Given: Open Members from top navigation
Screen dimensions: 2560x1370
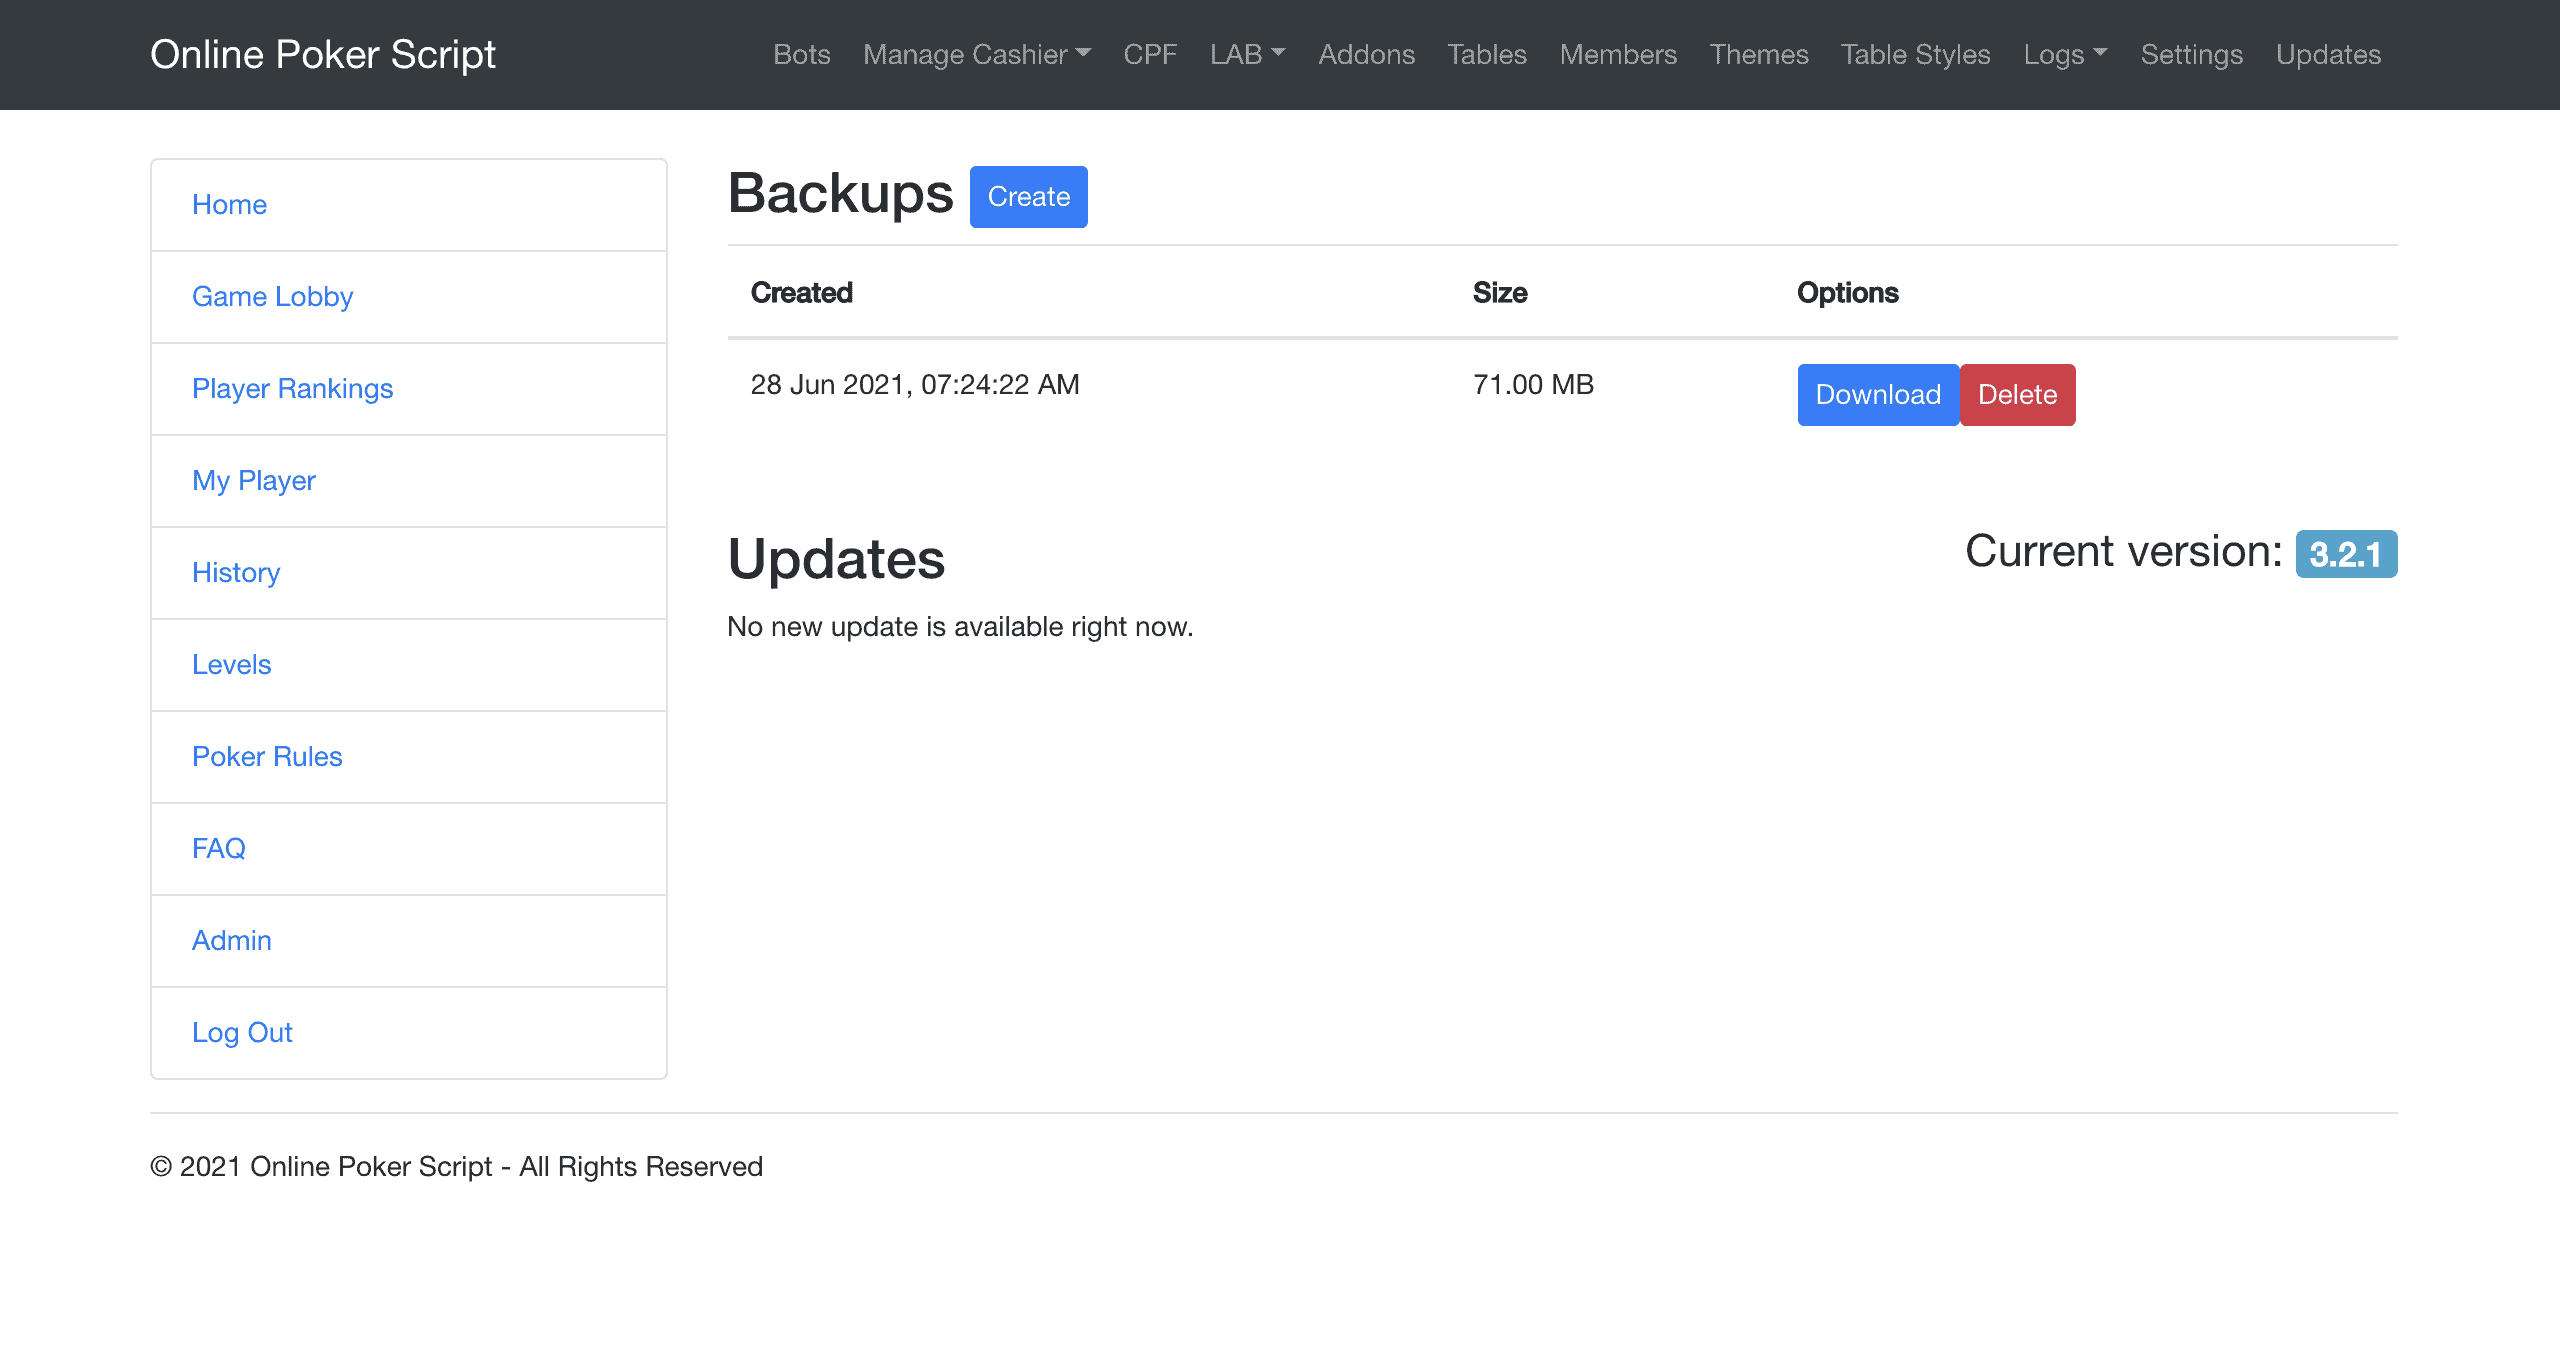Looking at the screenshot, I should (x=1617, y=54).
